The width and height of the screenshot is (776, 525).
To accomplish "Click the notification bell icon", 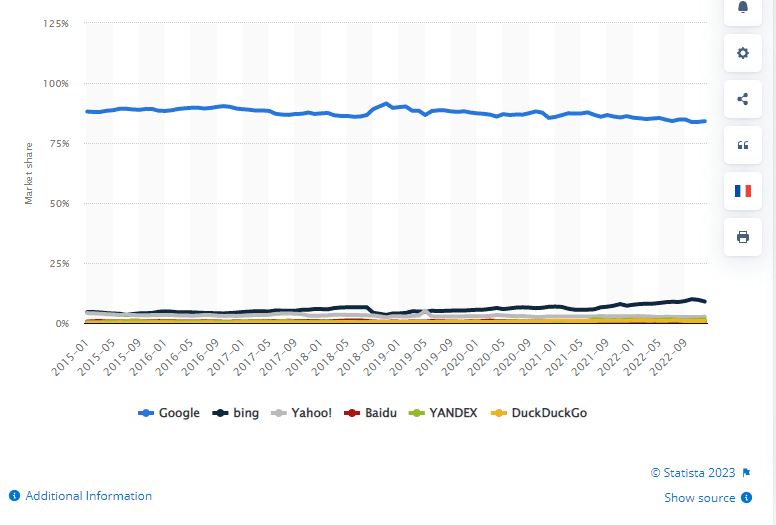I will (742, 8).
